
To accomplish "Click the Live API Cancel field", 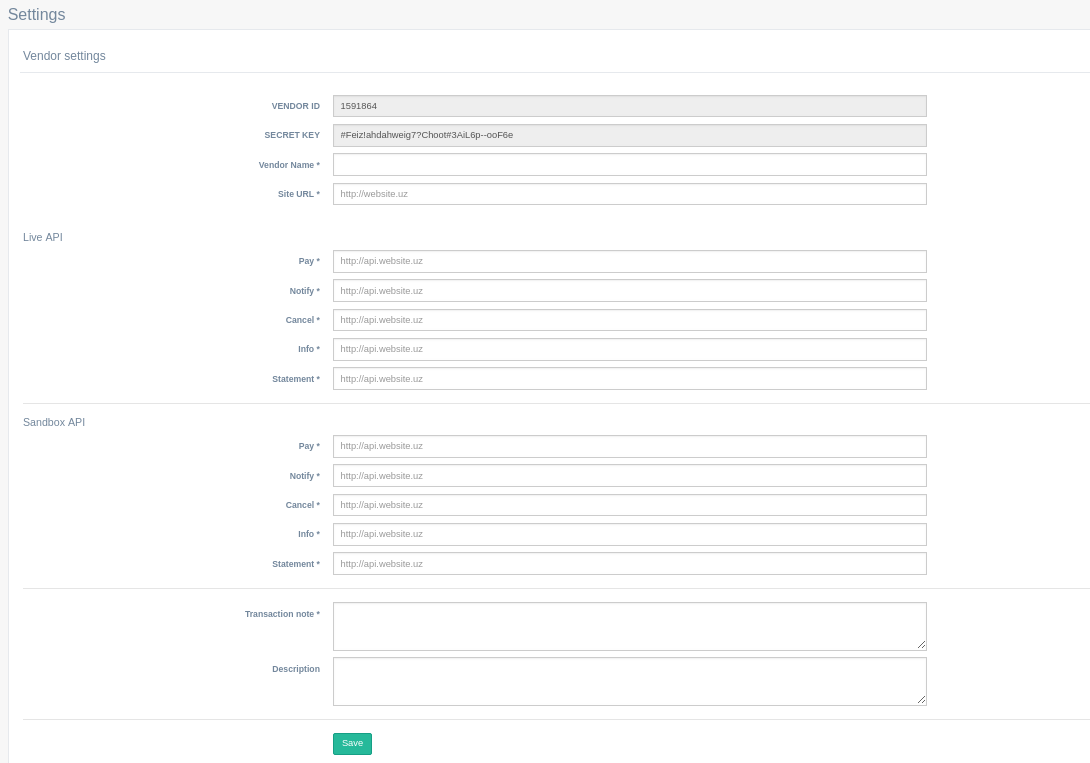I will [629, 320].
